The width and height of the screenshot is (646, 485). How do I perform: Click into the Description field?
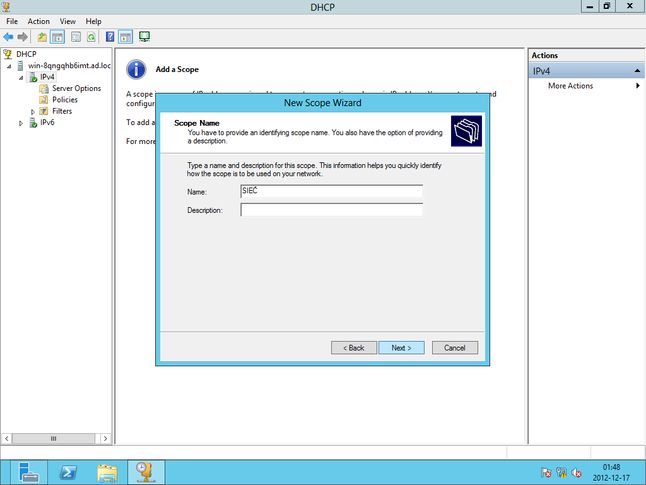[332, 210]
